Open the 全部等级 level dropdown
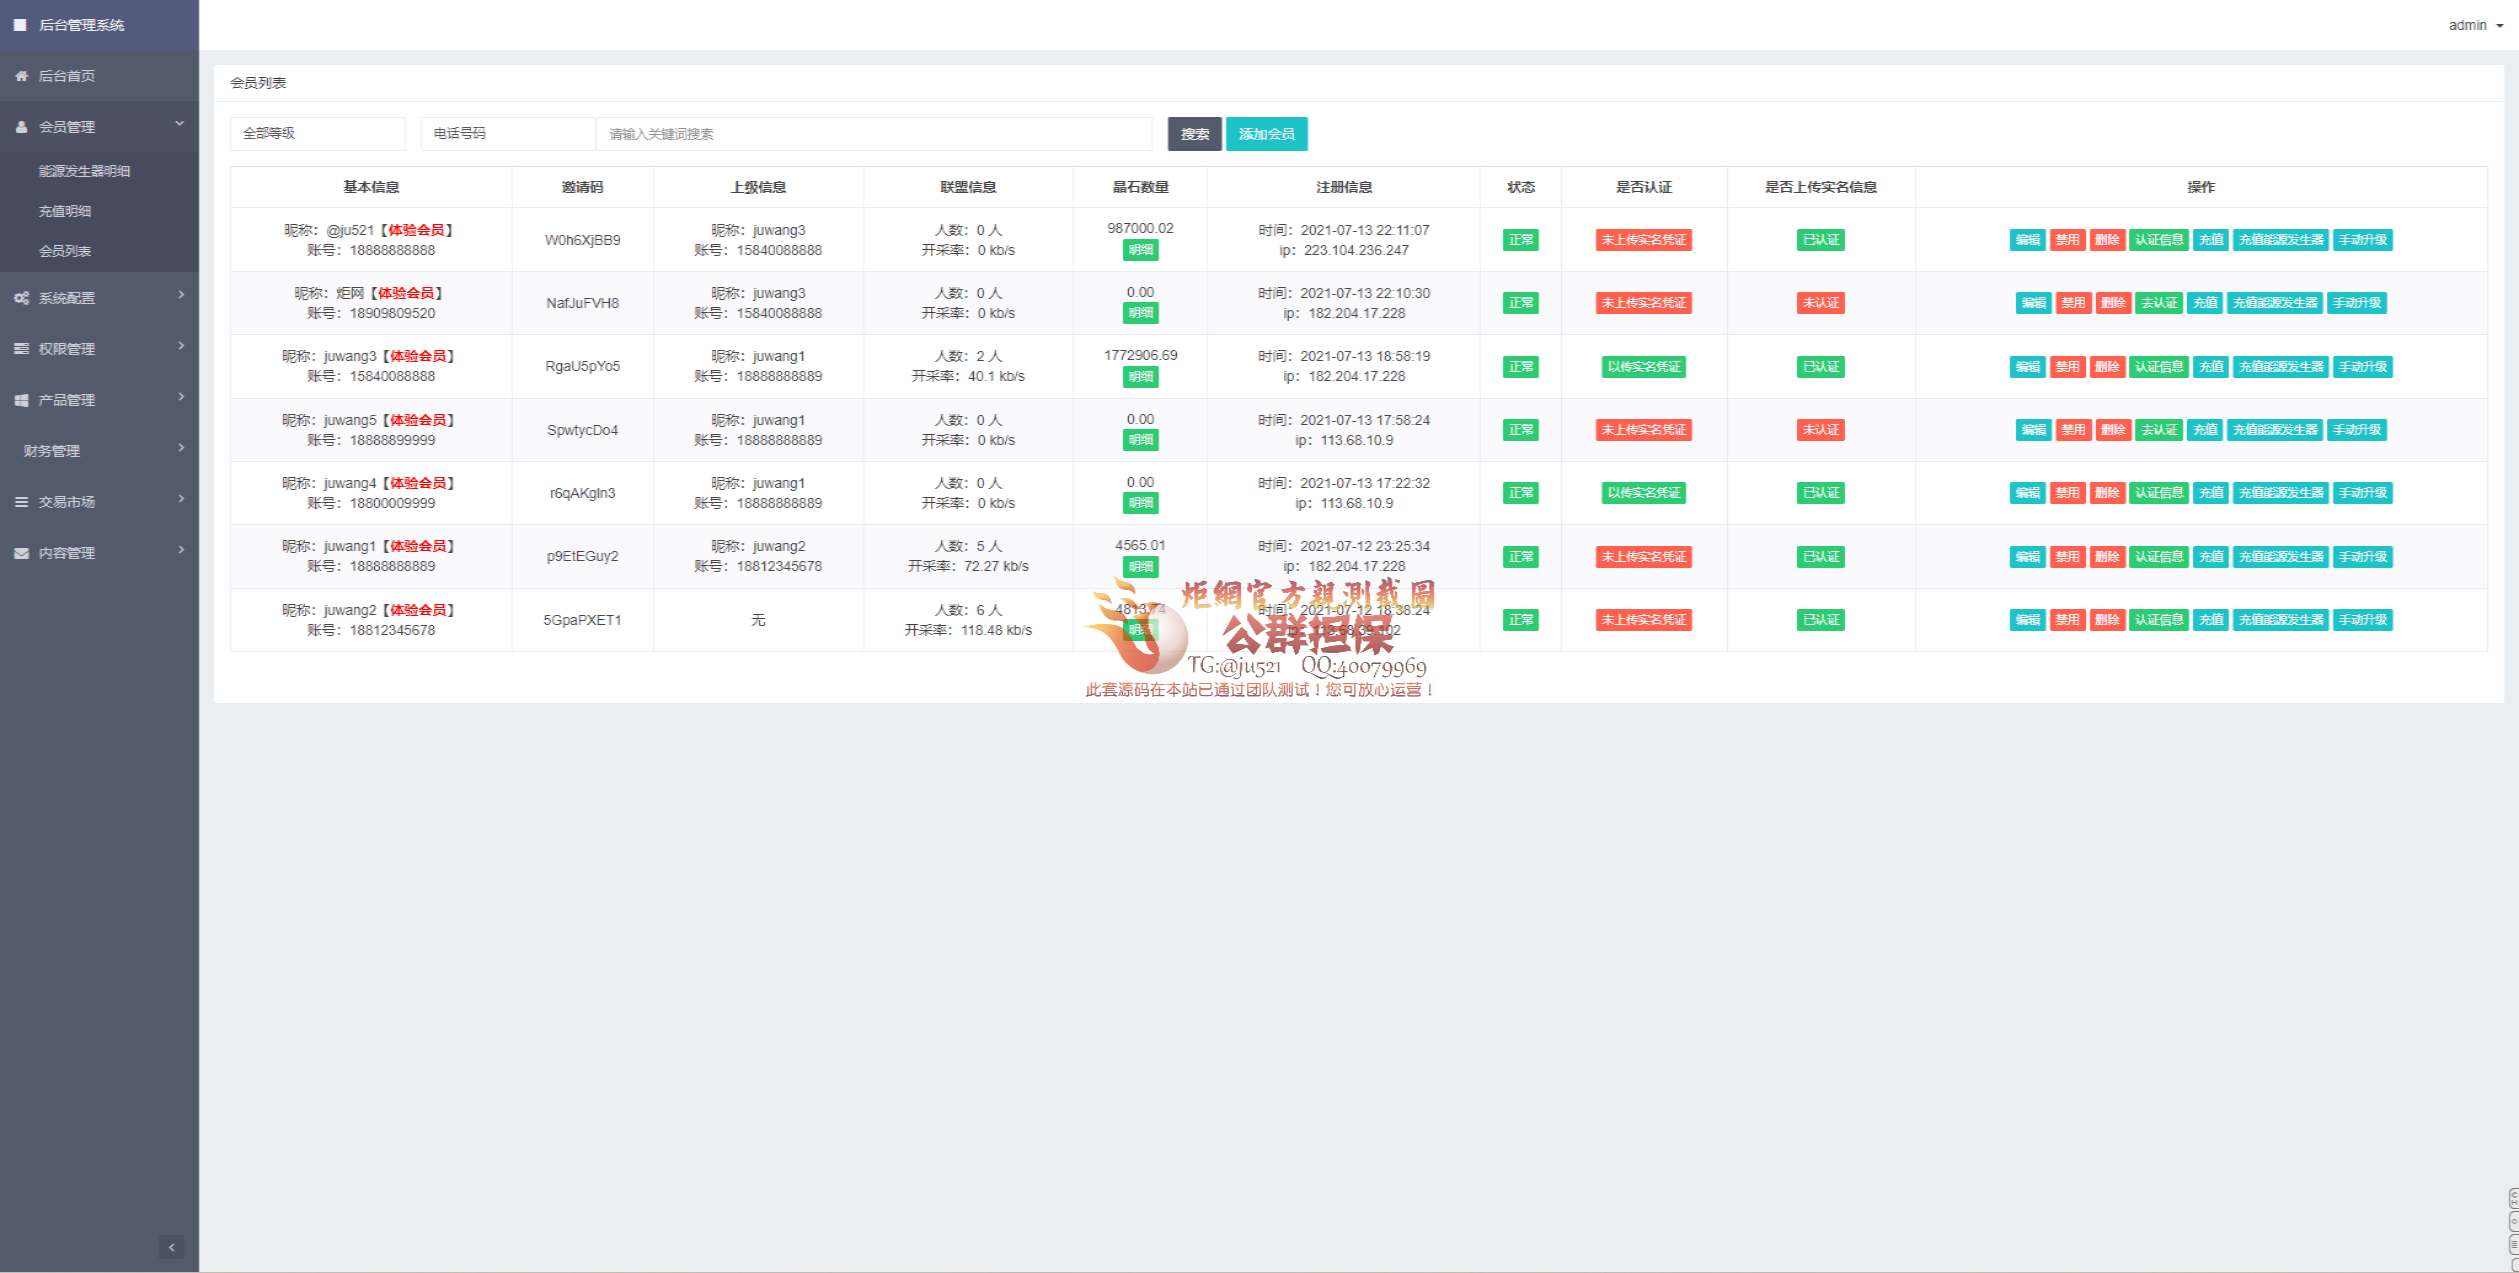Viewport: 2519px width, 1273px height. pos(317,134)
